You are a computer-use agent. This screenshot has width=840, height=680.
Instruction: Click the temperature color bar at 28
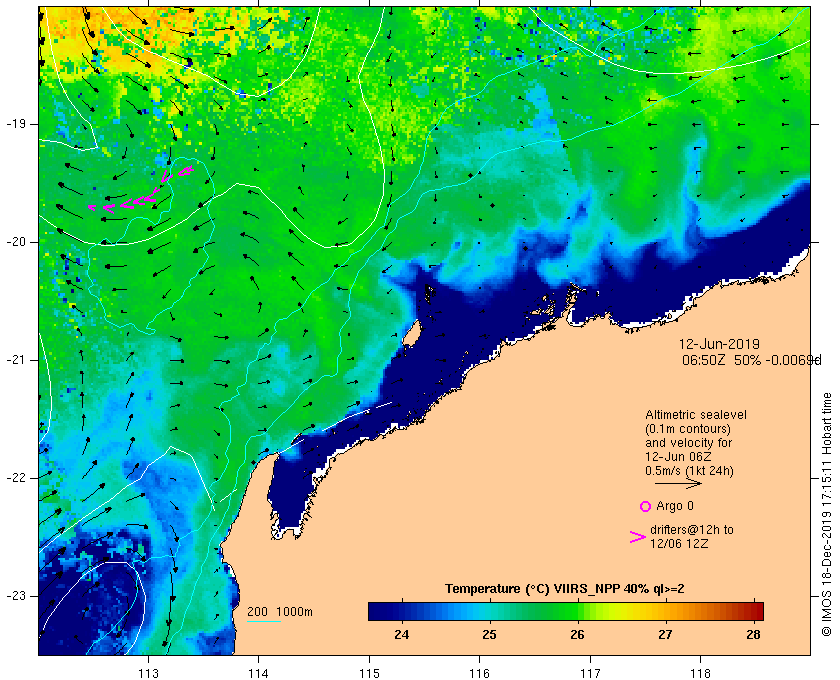click(x=753, y=611)
